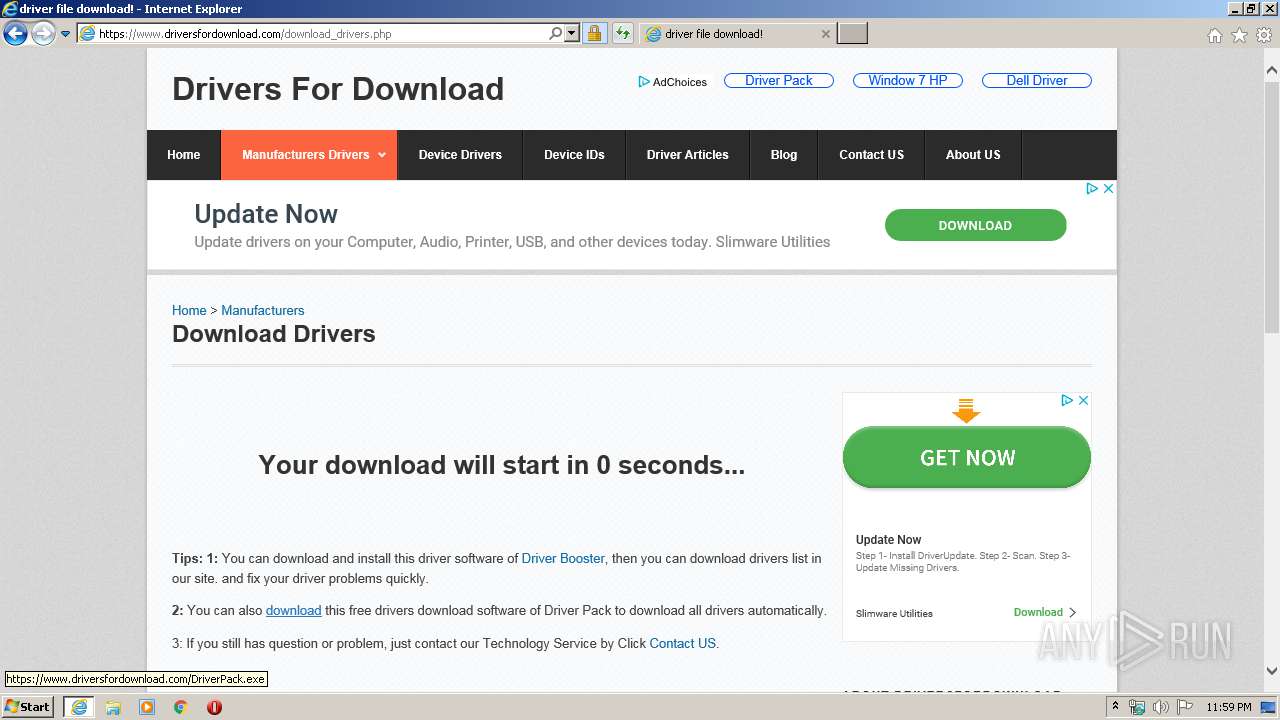The width and height of the screenshot is (1280, 720).
Task: Click the red Opera taskbar icon
Action: [x=214, y=707]
